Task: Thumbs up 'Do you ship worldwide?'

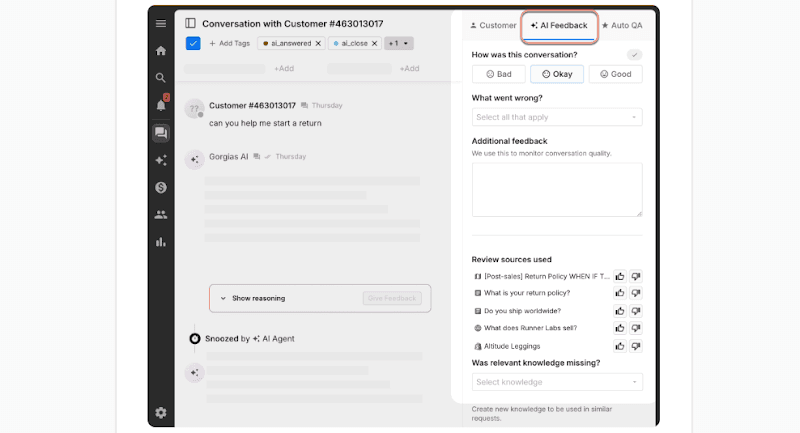Action: (620, 311)
